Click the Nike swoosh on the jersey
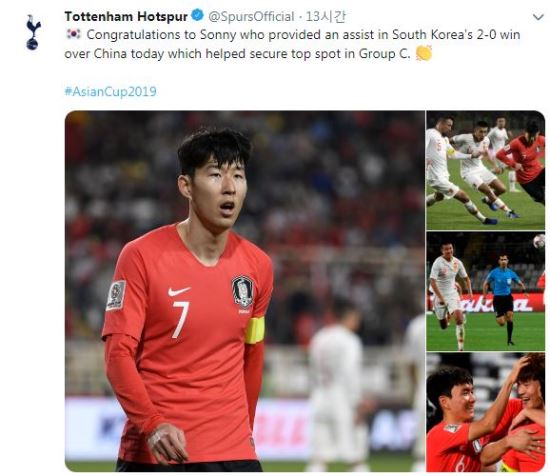550x476 pixels. point(179,291)
